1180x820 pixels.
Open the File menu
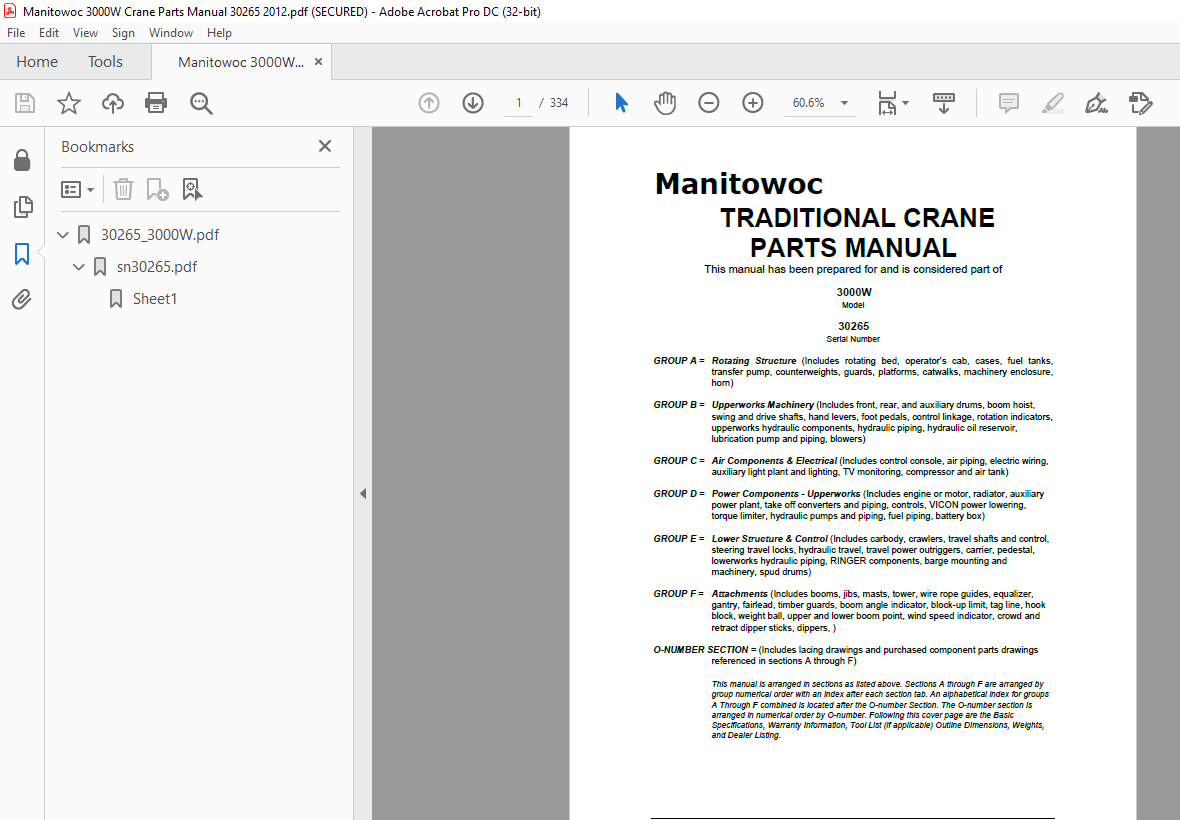click(x=16, y=33)
